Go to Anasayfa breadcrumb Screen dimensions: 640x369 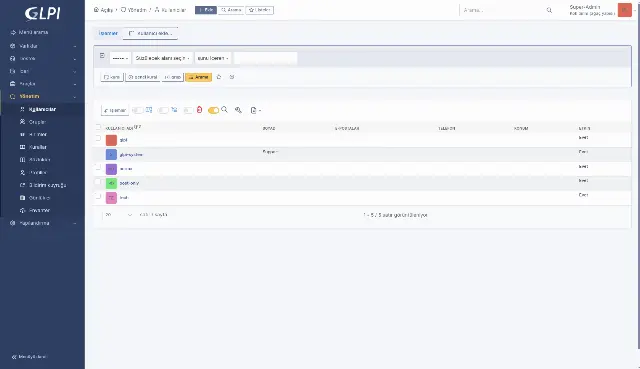pyautogui.click(x=104, y=10)
